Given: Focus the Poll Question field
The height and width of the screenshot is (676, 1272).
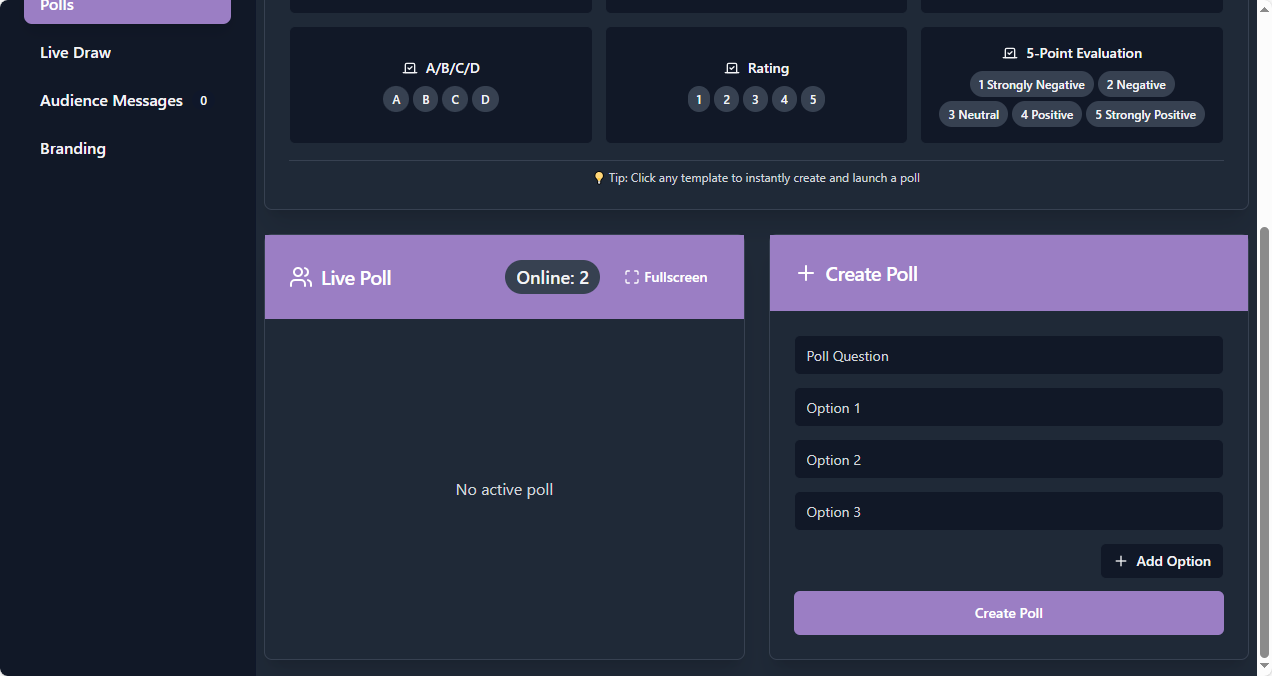Looking at the screenshot, I should pos(1009,356).
